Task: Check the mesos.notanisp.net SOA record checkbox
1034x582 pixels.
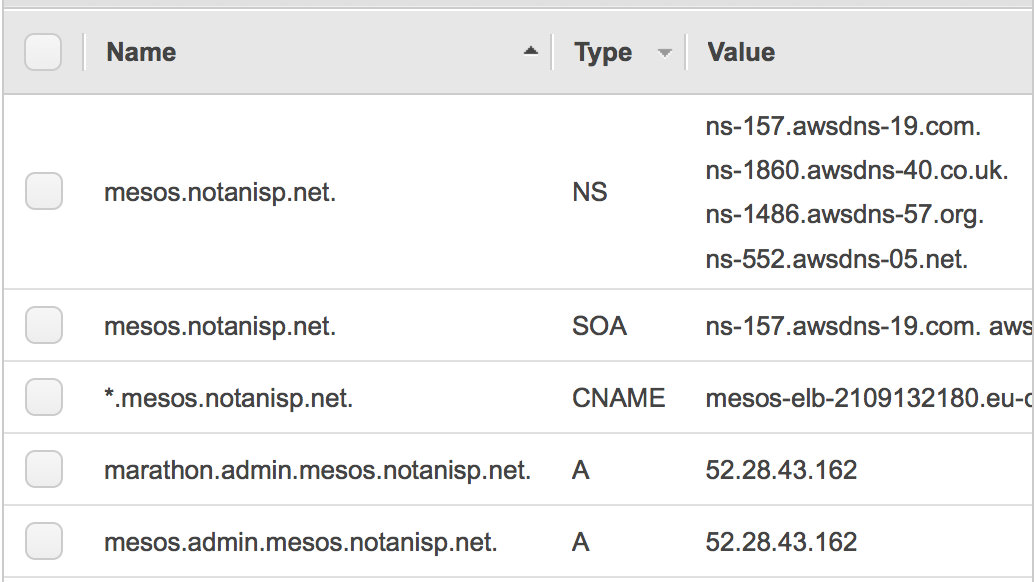Action: [44, 325]
